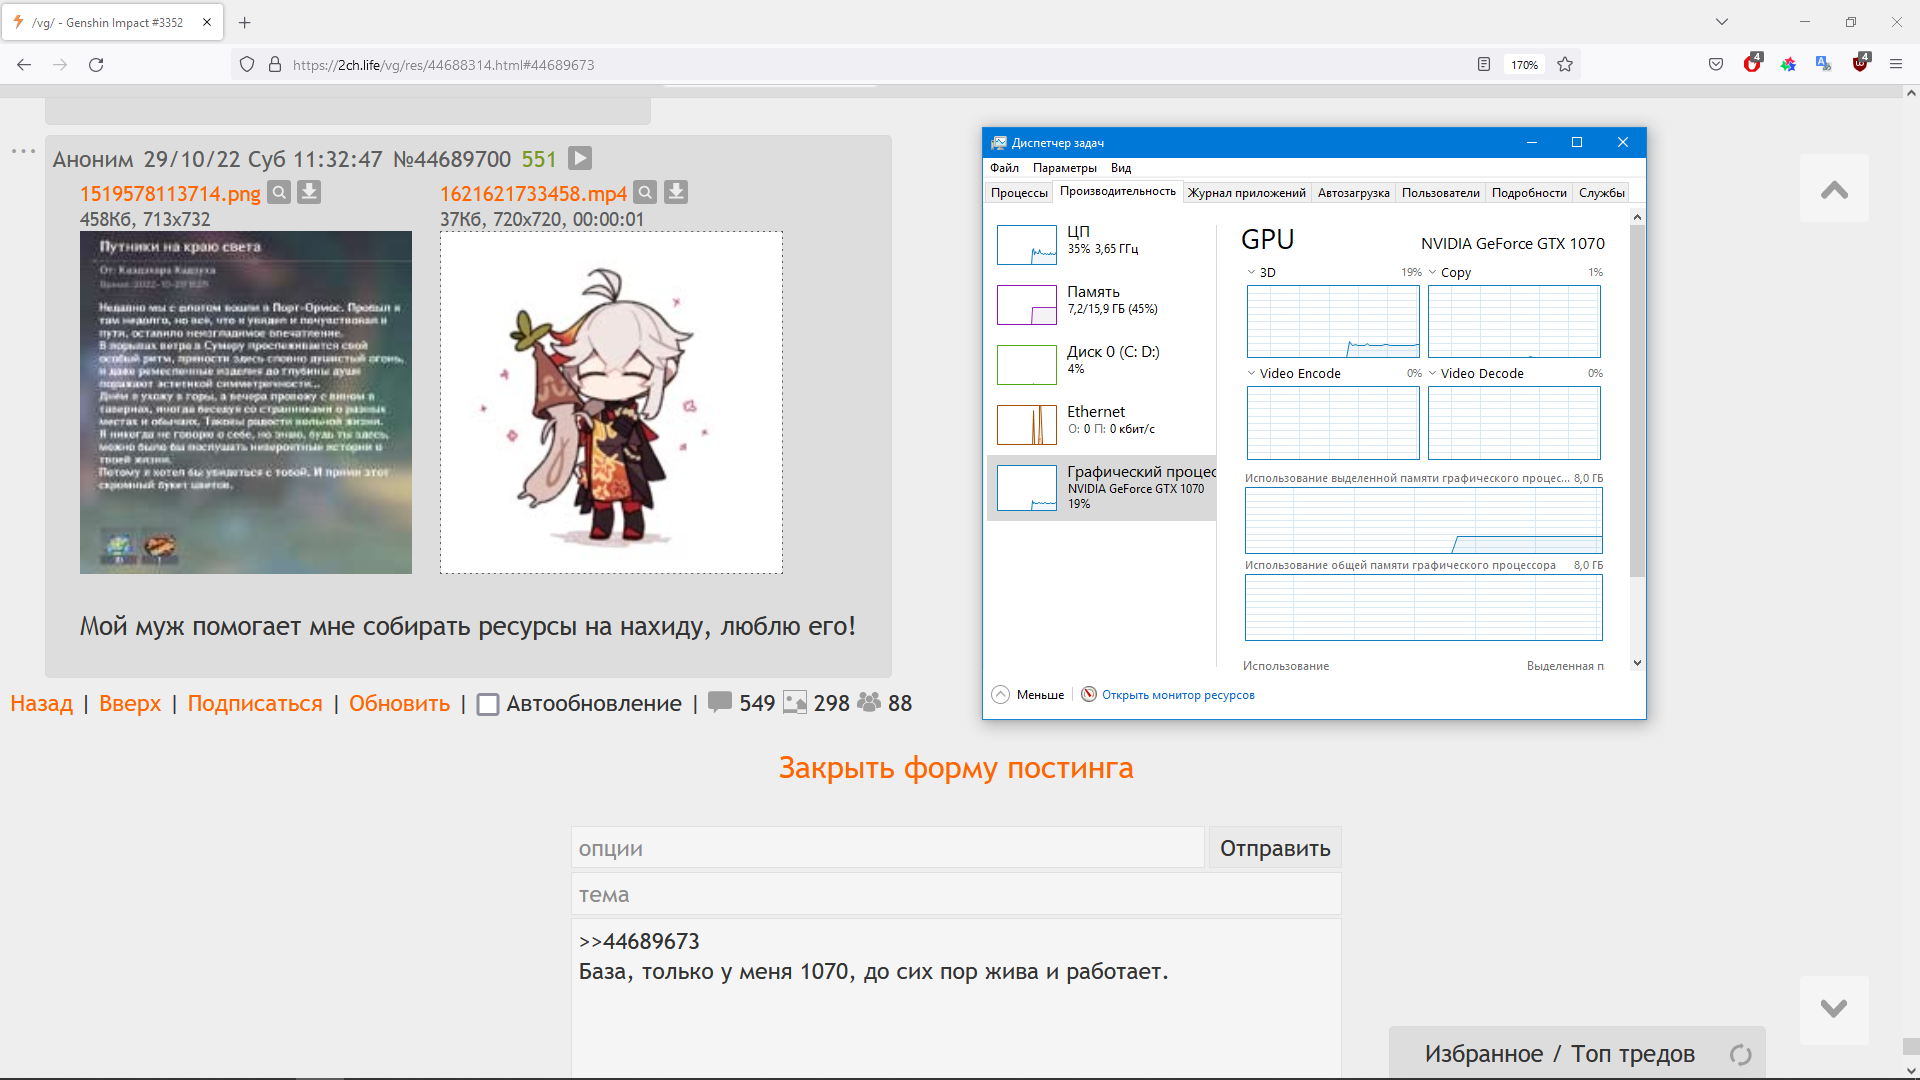This screenshot has height=1080, width=1920.
Task: Click play icon beside post reply count 551
Action: point(580,158)
